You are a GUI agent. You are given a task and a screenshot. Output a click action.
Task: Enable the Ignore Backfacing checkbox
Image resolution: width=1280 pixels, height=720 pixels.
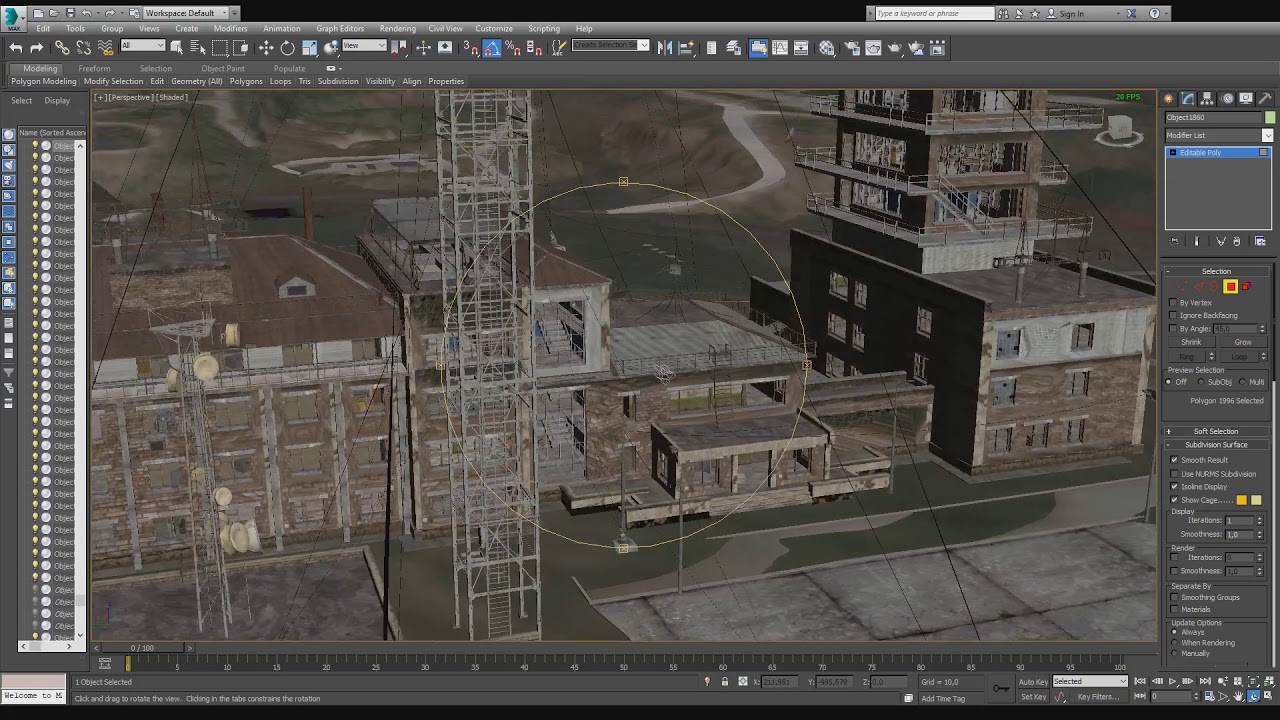[x=1174, y=315]
